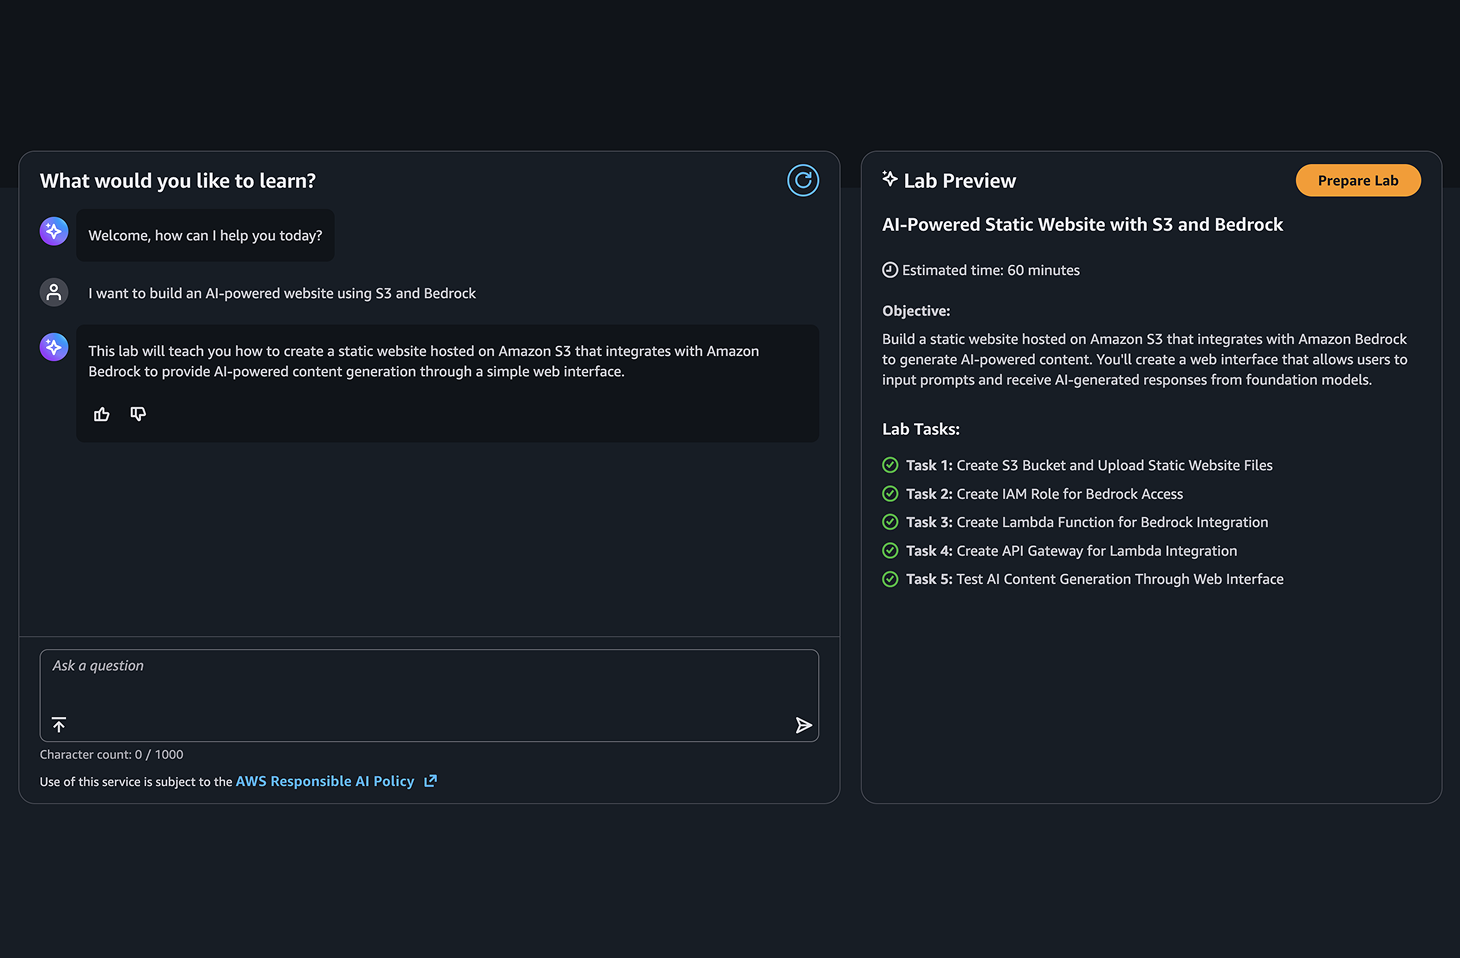This screenshot has width=1460, height=958.
Task: Click the user avatar icon beside your message
Action: 54,292
